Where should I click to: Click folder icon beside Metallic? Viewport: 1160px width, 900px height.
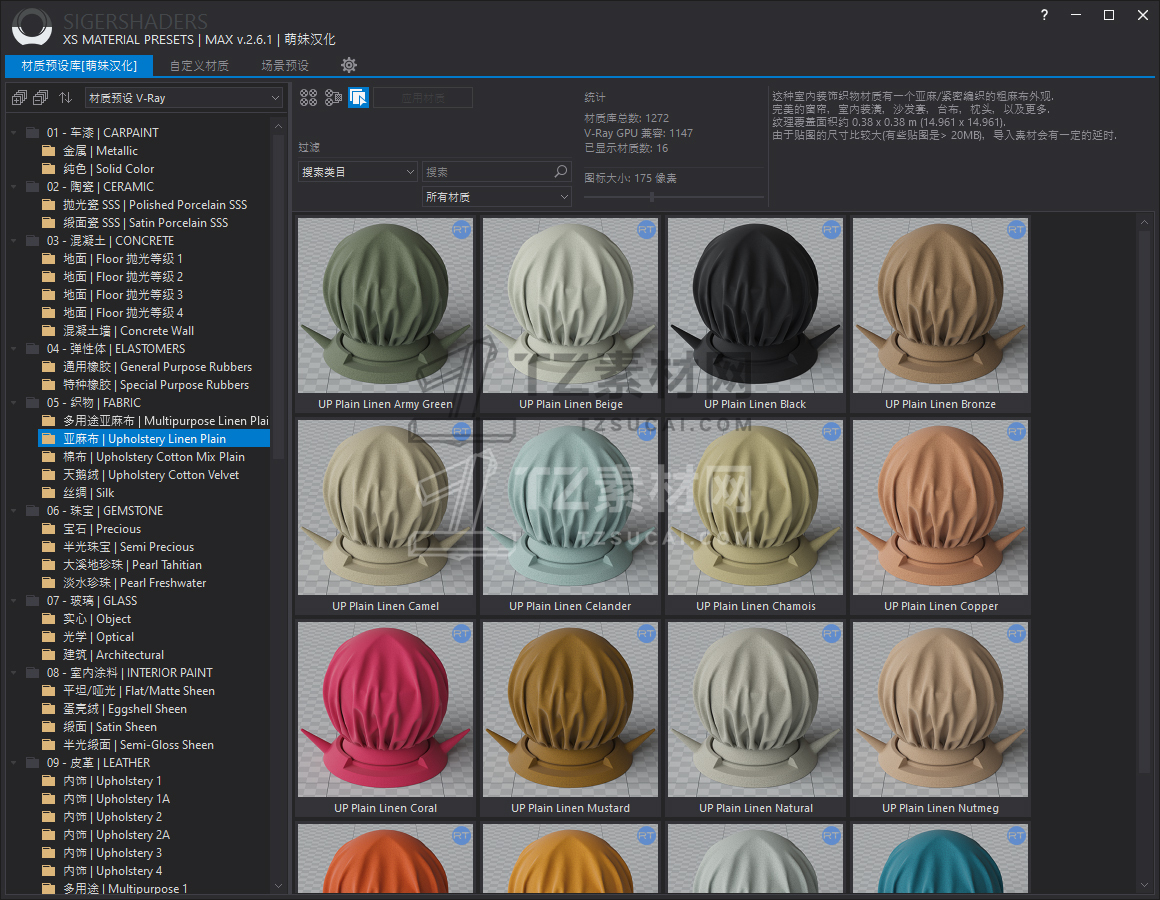click(49, 151)
